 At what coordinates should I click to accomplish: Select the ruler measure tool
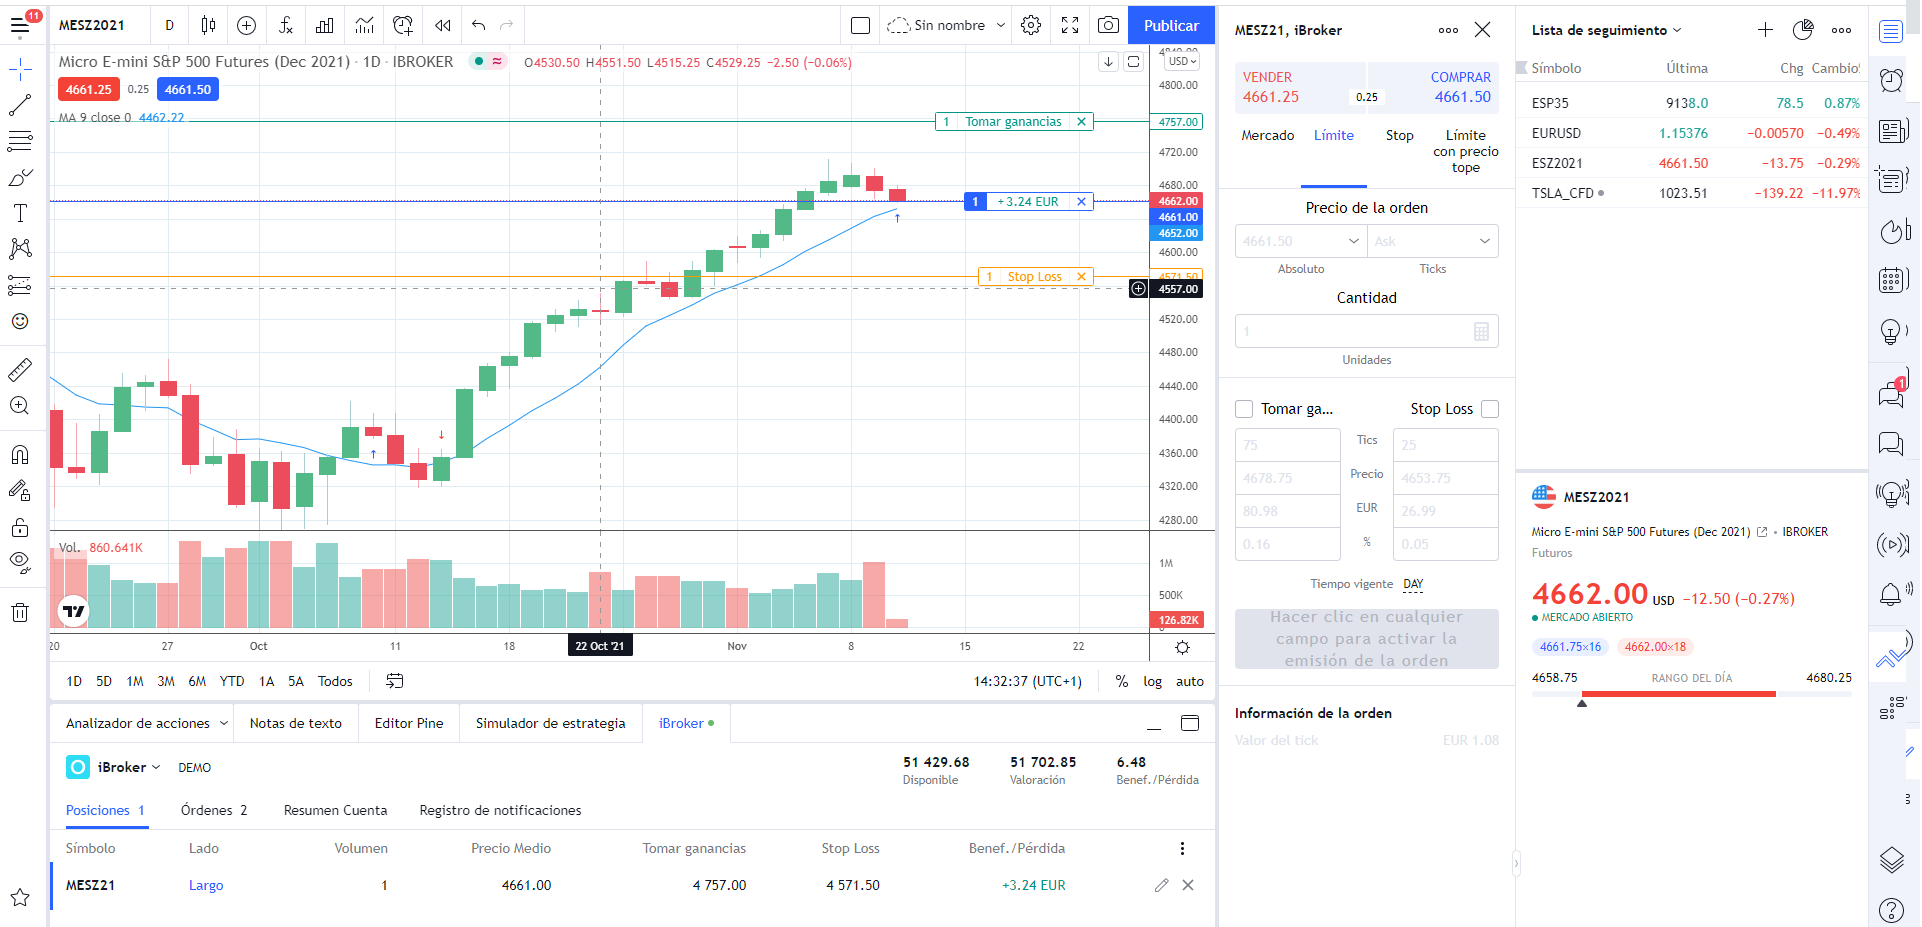tap(20, 370)
